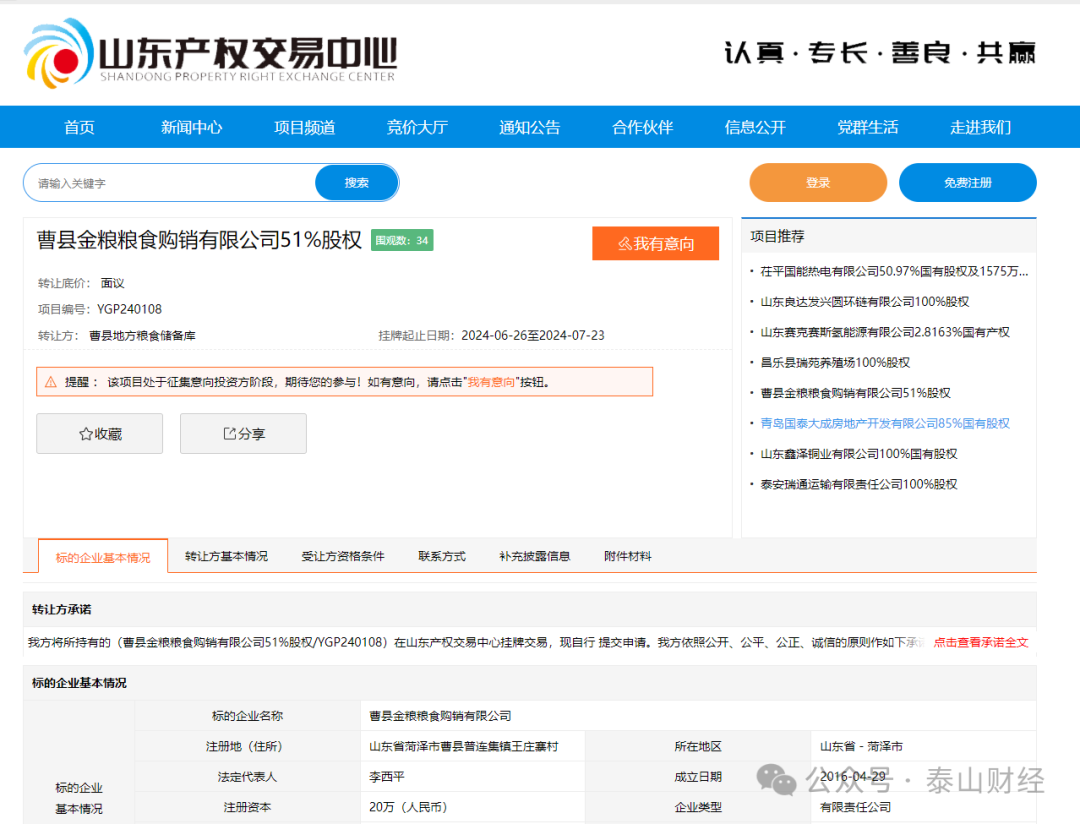Screen dimensions: 1080x824
Task: Click the warning triangle in the 提醒 notice
Action: (x=50, y=381)
